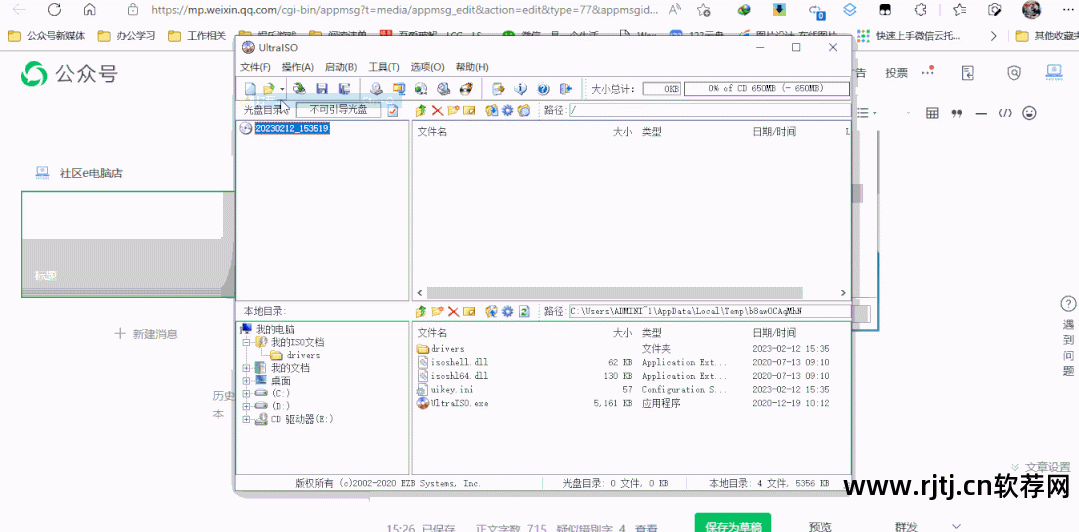Click the gear settings icon in disc directory toolbar
The height and width of the screenshot is (532, 1079).
point(507,110)
